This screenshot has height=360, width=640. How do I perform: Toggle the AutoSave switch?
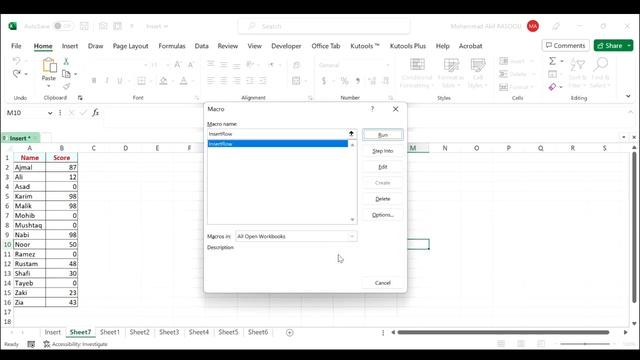click(x=63, y=26)
